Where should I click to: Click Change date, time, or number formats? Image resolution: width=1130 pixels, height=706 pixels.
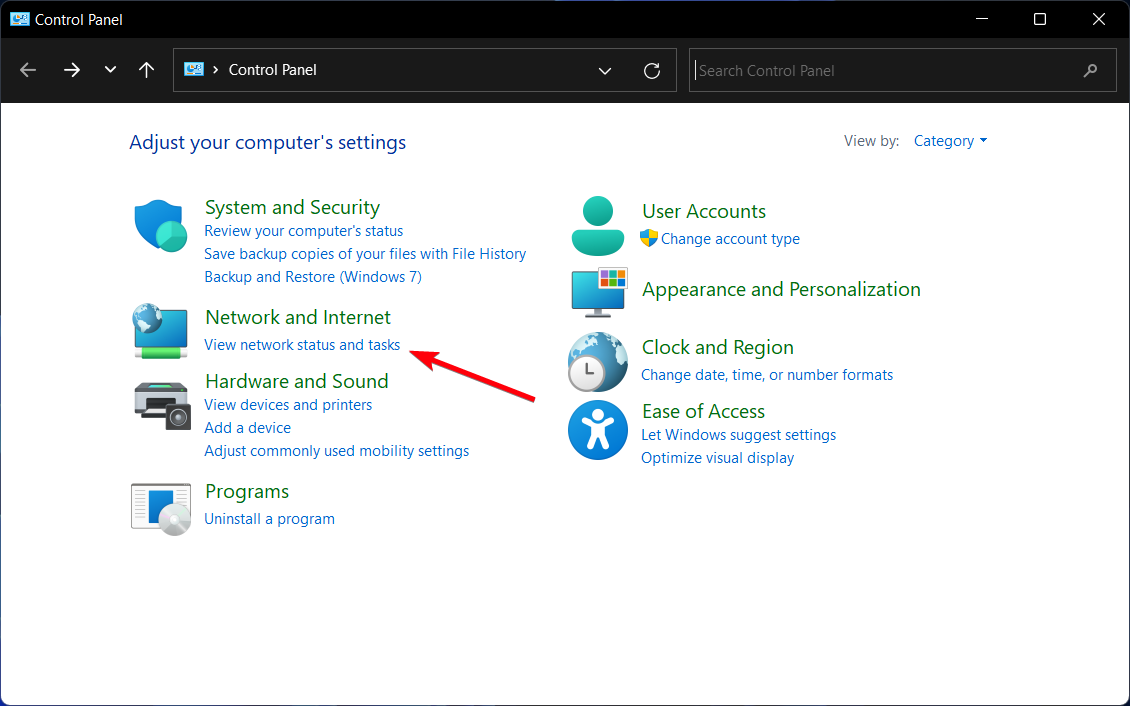(x=767, y=375)
